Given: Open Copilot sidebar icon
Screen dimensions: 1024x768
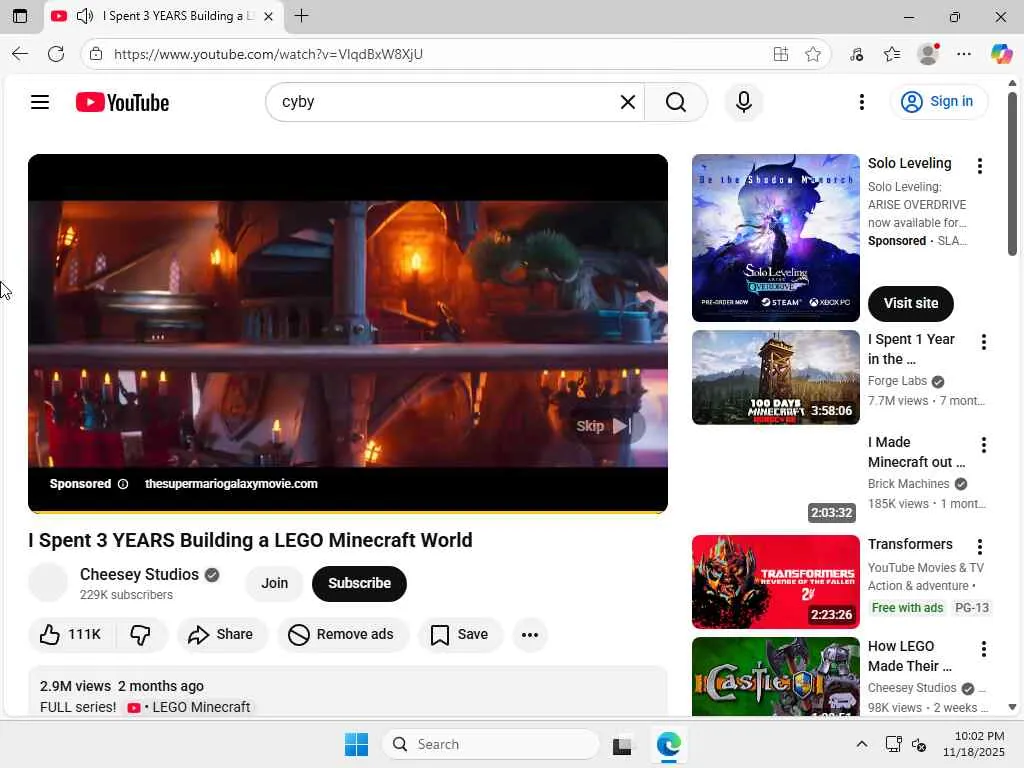Looking at the screenshot, I should coord(1000,54).
